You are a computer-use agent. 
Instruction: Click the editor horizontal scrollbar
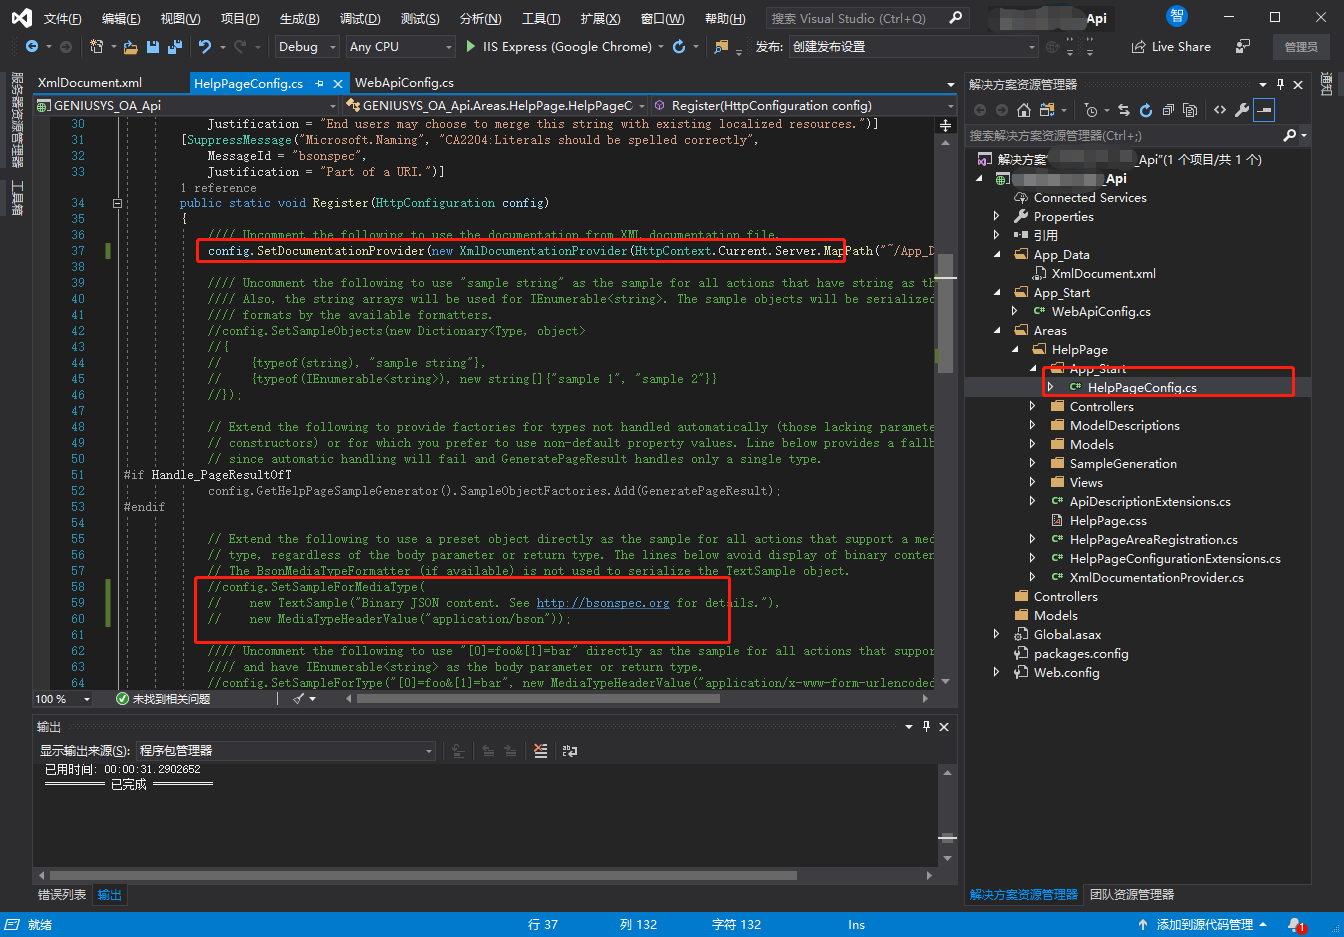pos(538,699)
